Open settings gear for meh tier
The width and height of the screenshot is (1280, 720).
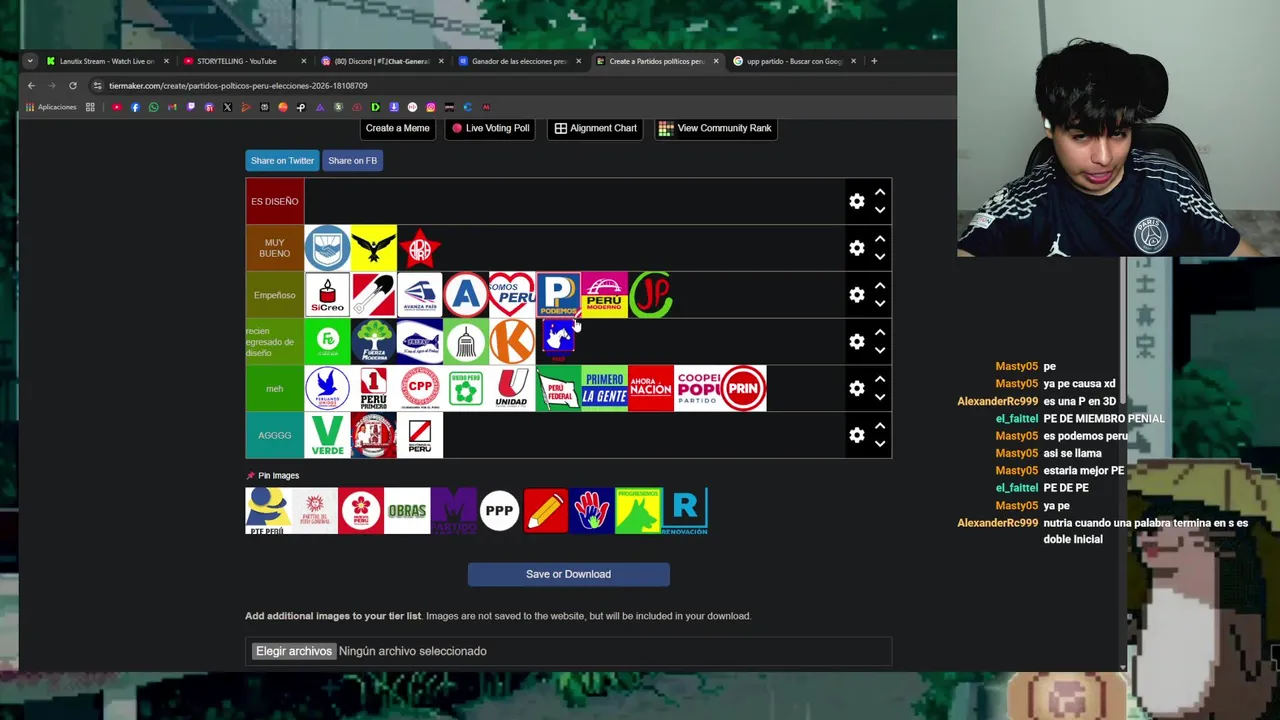[x=857, y=388]
